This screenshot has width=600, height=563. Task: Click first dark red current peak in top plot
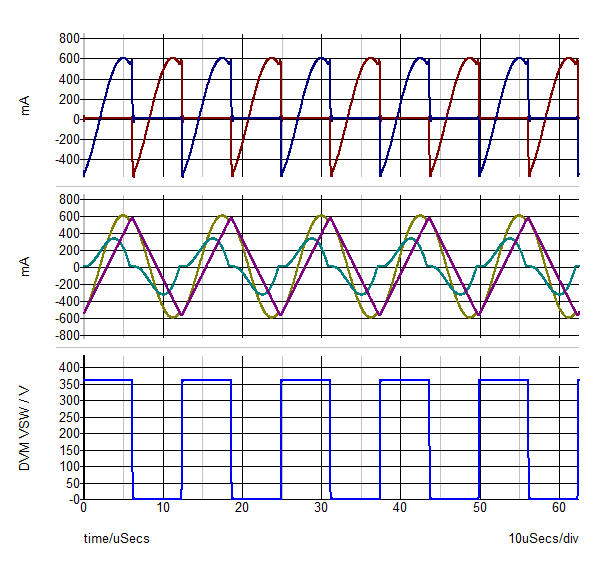coord(174,58)
